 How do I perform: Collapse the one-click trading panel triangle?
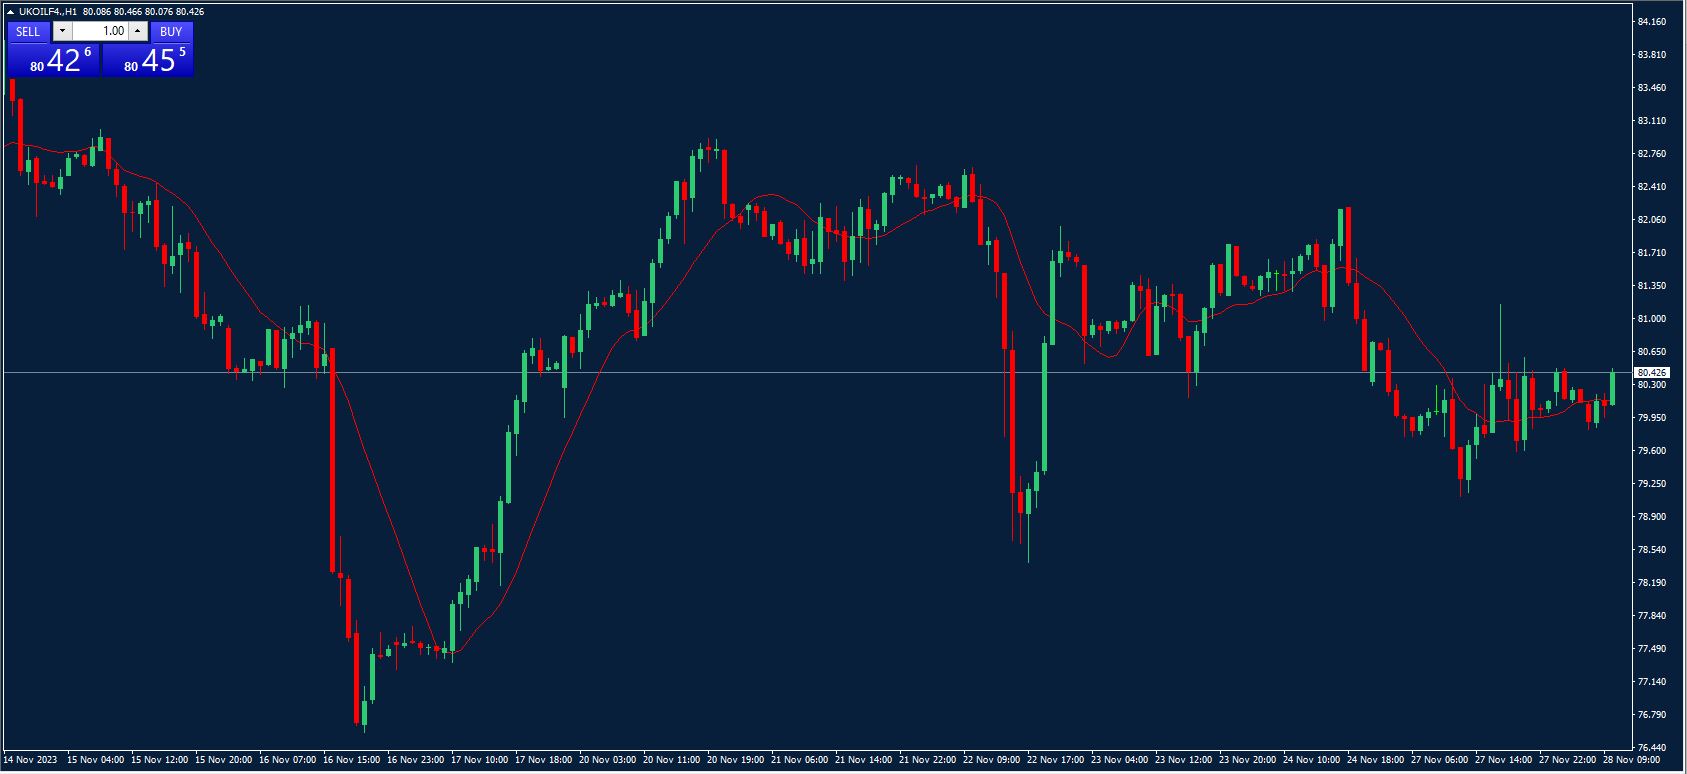(x=10, y=12)
